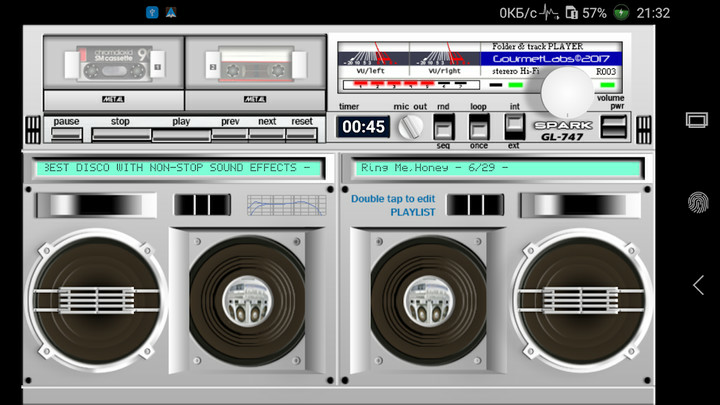Skip to next track with next key

[267, 134]
